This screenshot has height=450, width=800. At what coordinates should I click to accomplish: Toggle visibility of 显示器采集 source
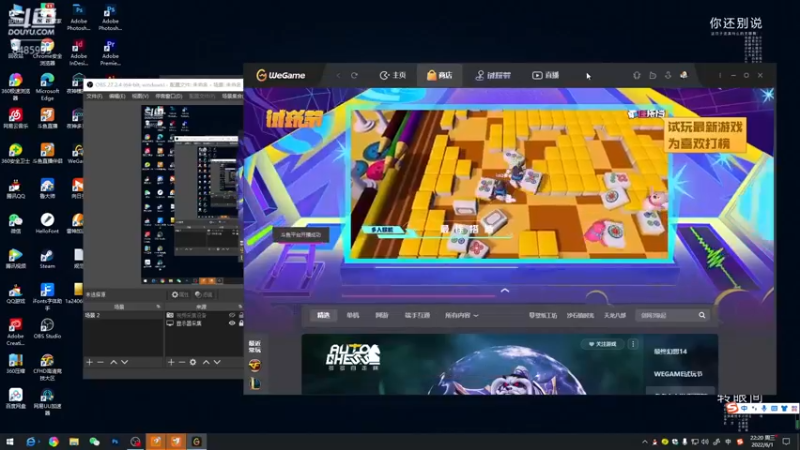click(x=232, y=323)
